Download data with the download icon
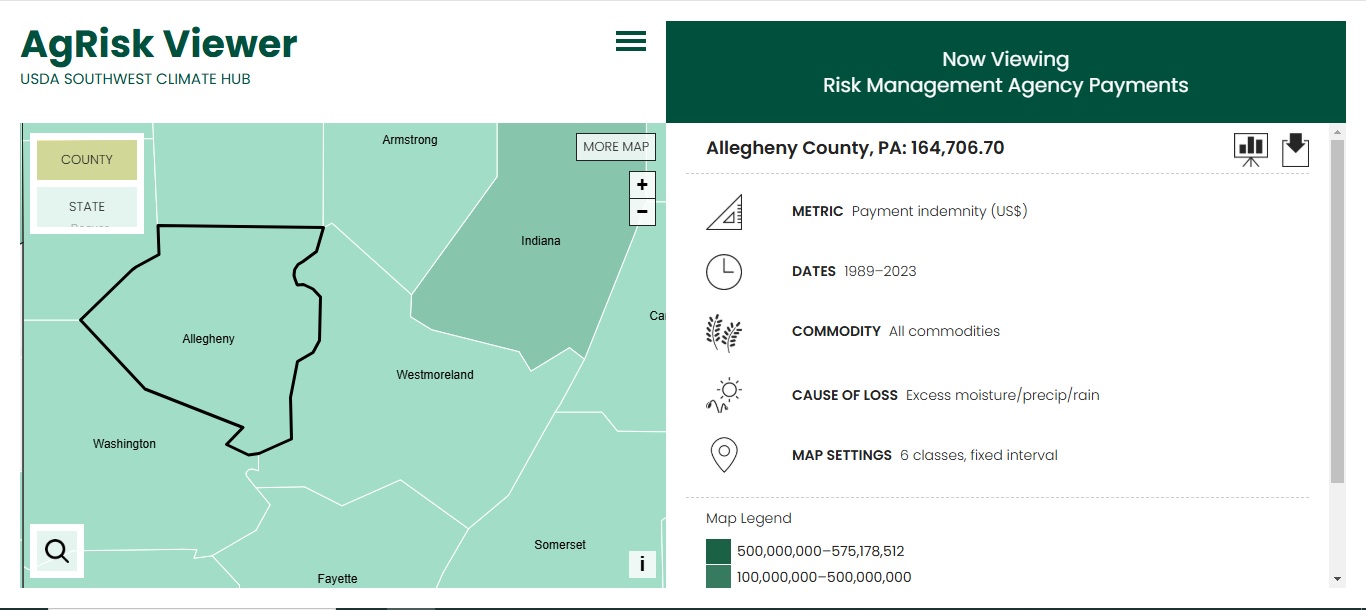 coord(1295,150)
